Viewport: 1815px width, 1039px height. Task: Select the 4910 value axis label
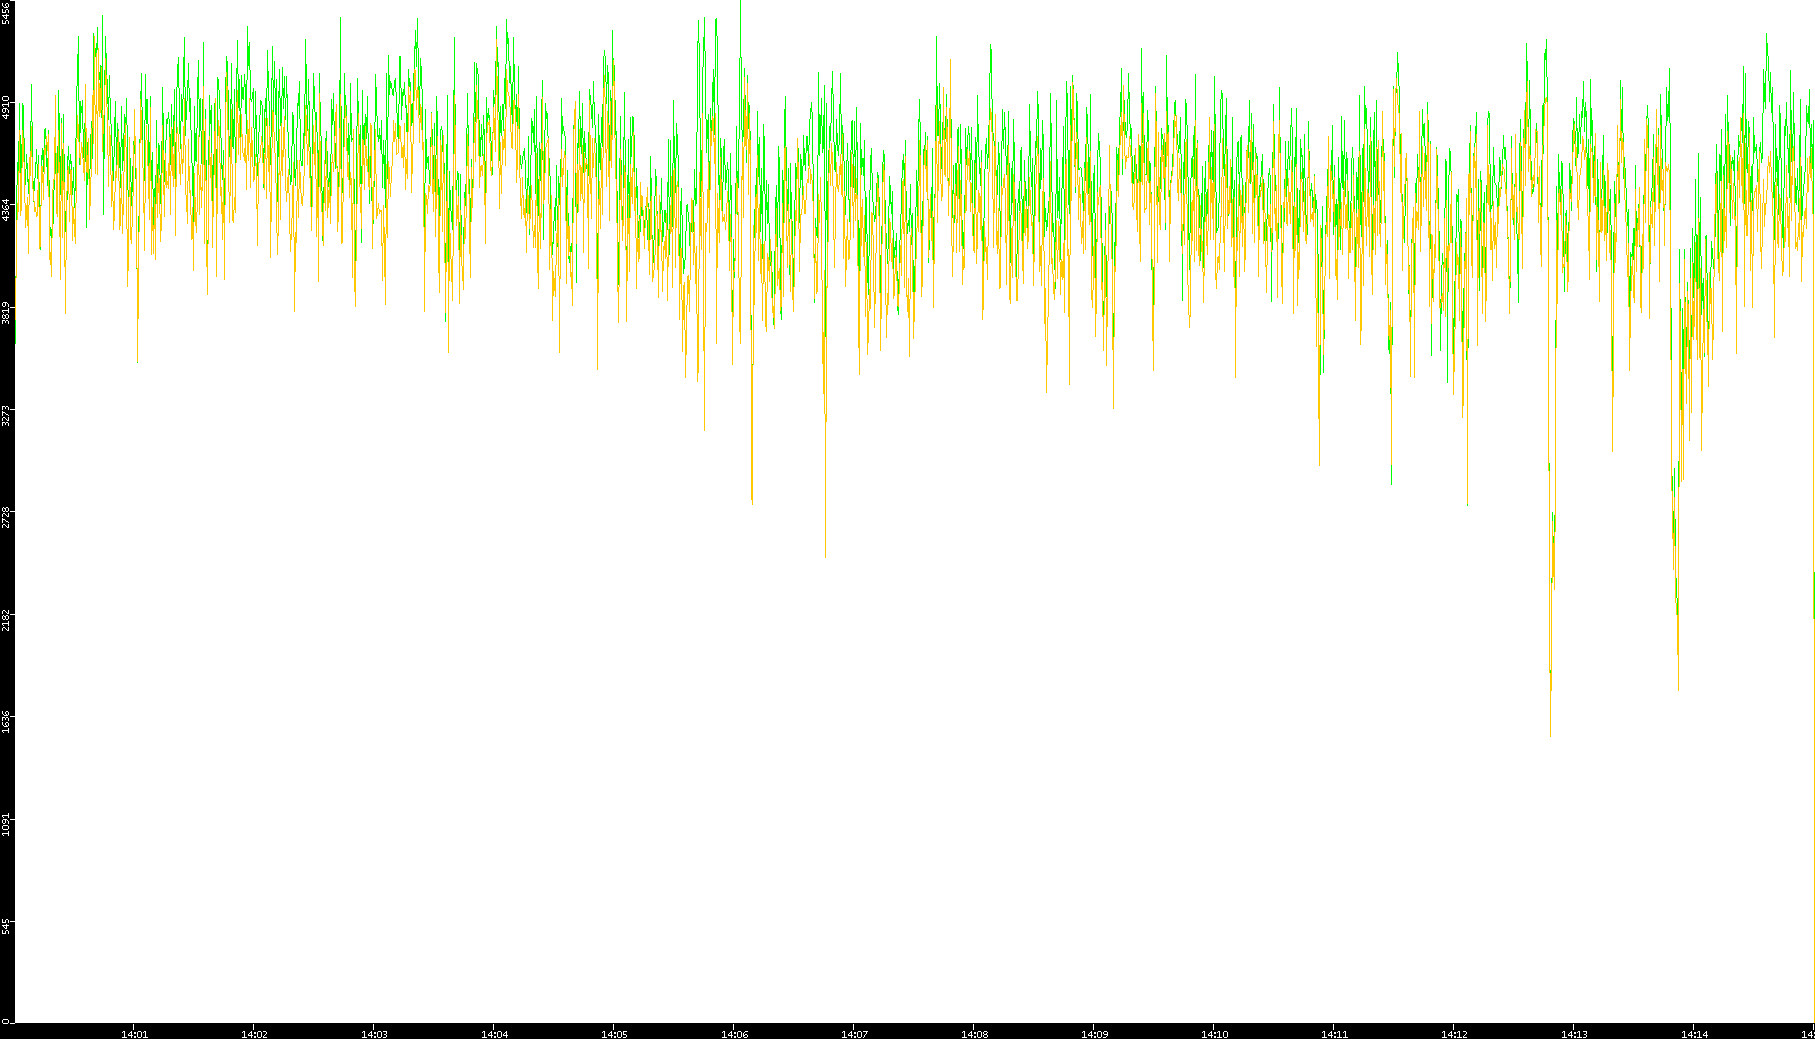(6, 108)
